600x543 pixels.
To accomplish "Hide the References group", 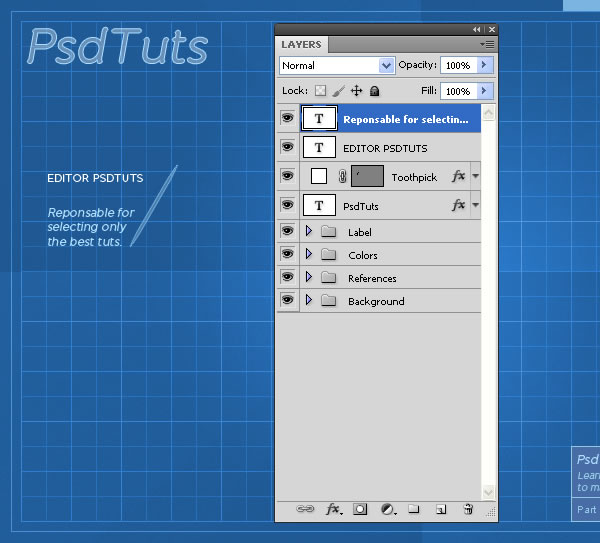I will click(288, 277).
